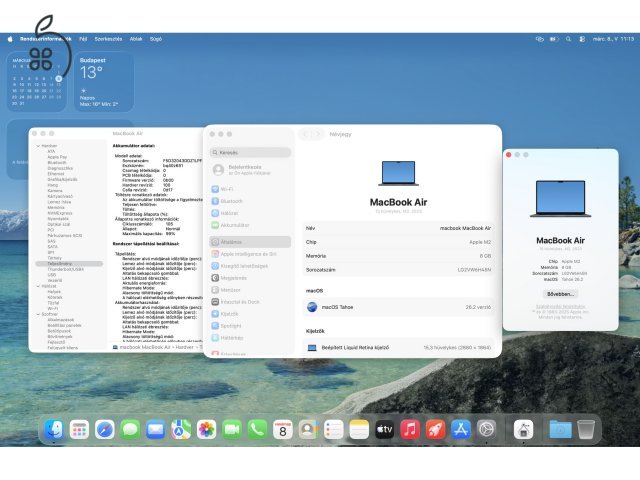Click Bejelentkezés Apple account sign-in row
The height and width of the screenshot is (480, 640).
point(250,170)
